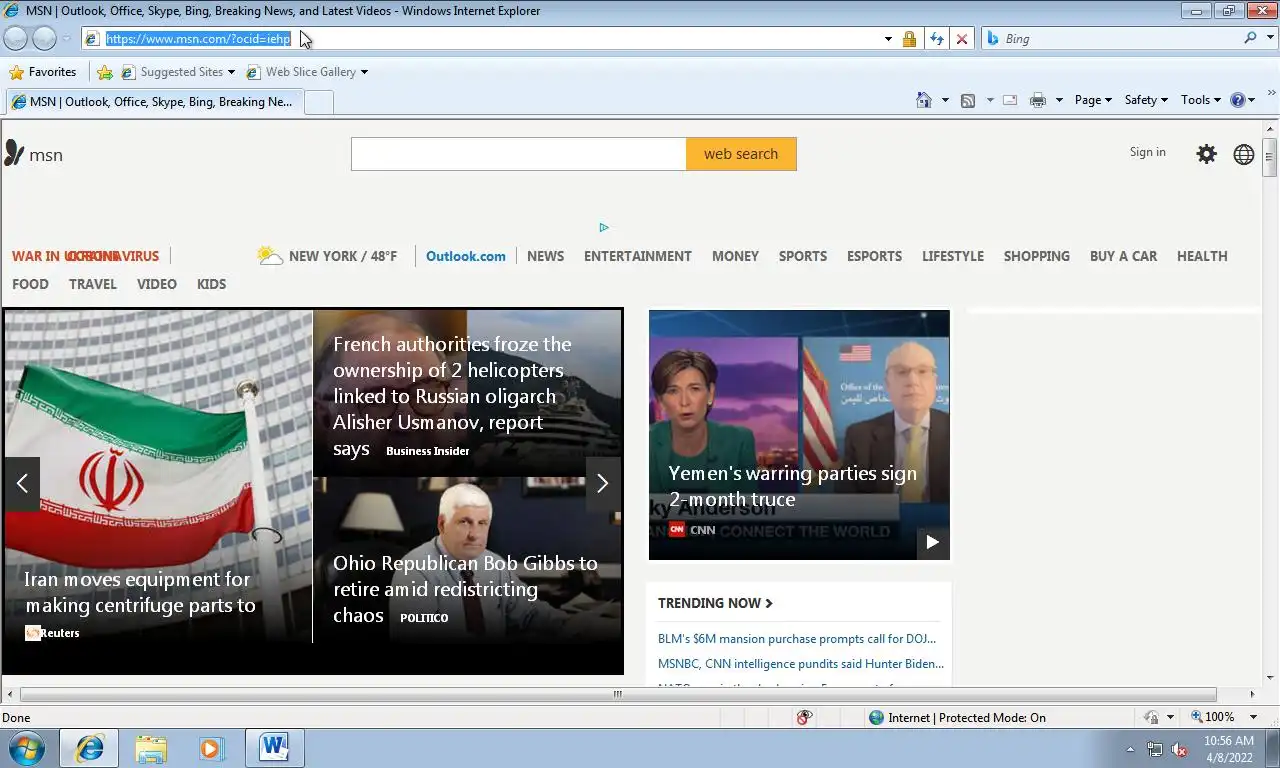Expand Suggested Sites dropdown

click(231, 72)
